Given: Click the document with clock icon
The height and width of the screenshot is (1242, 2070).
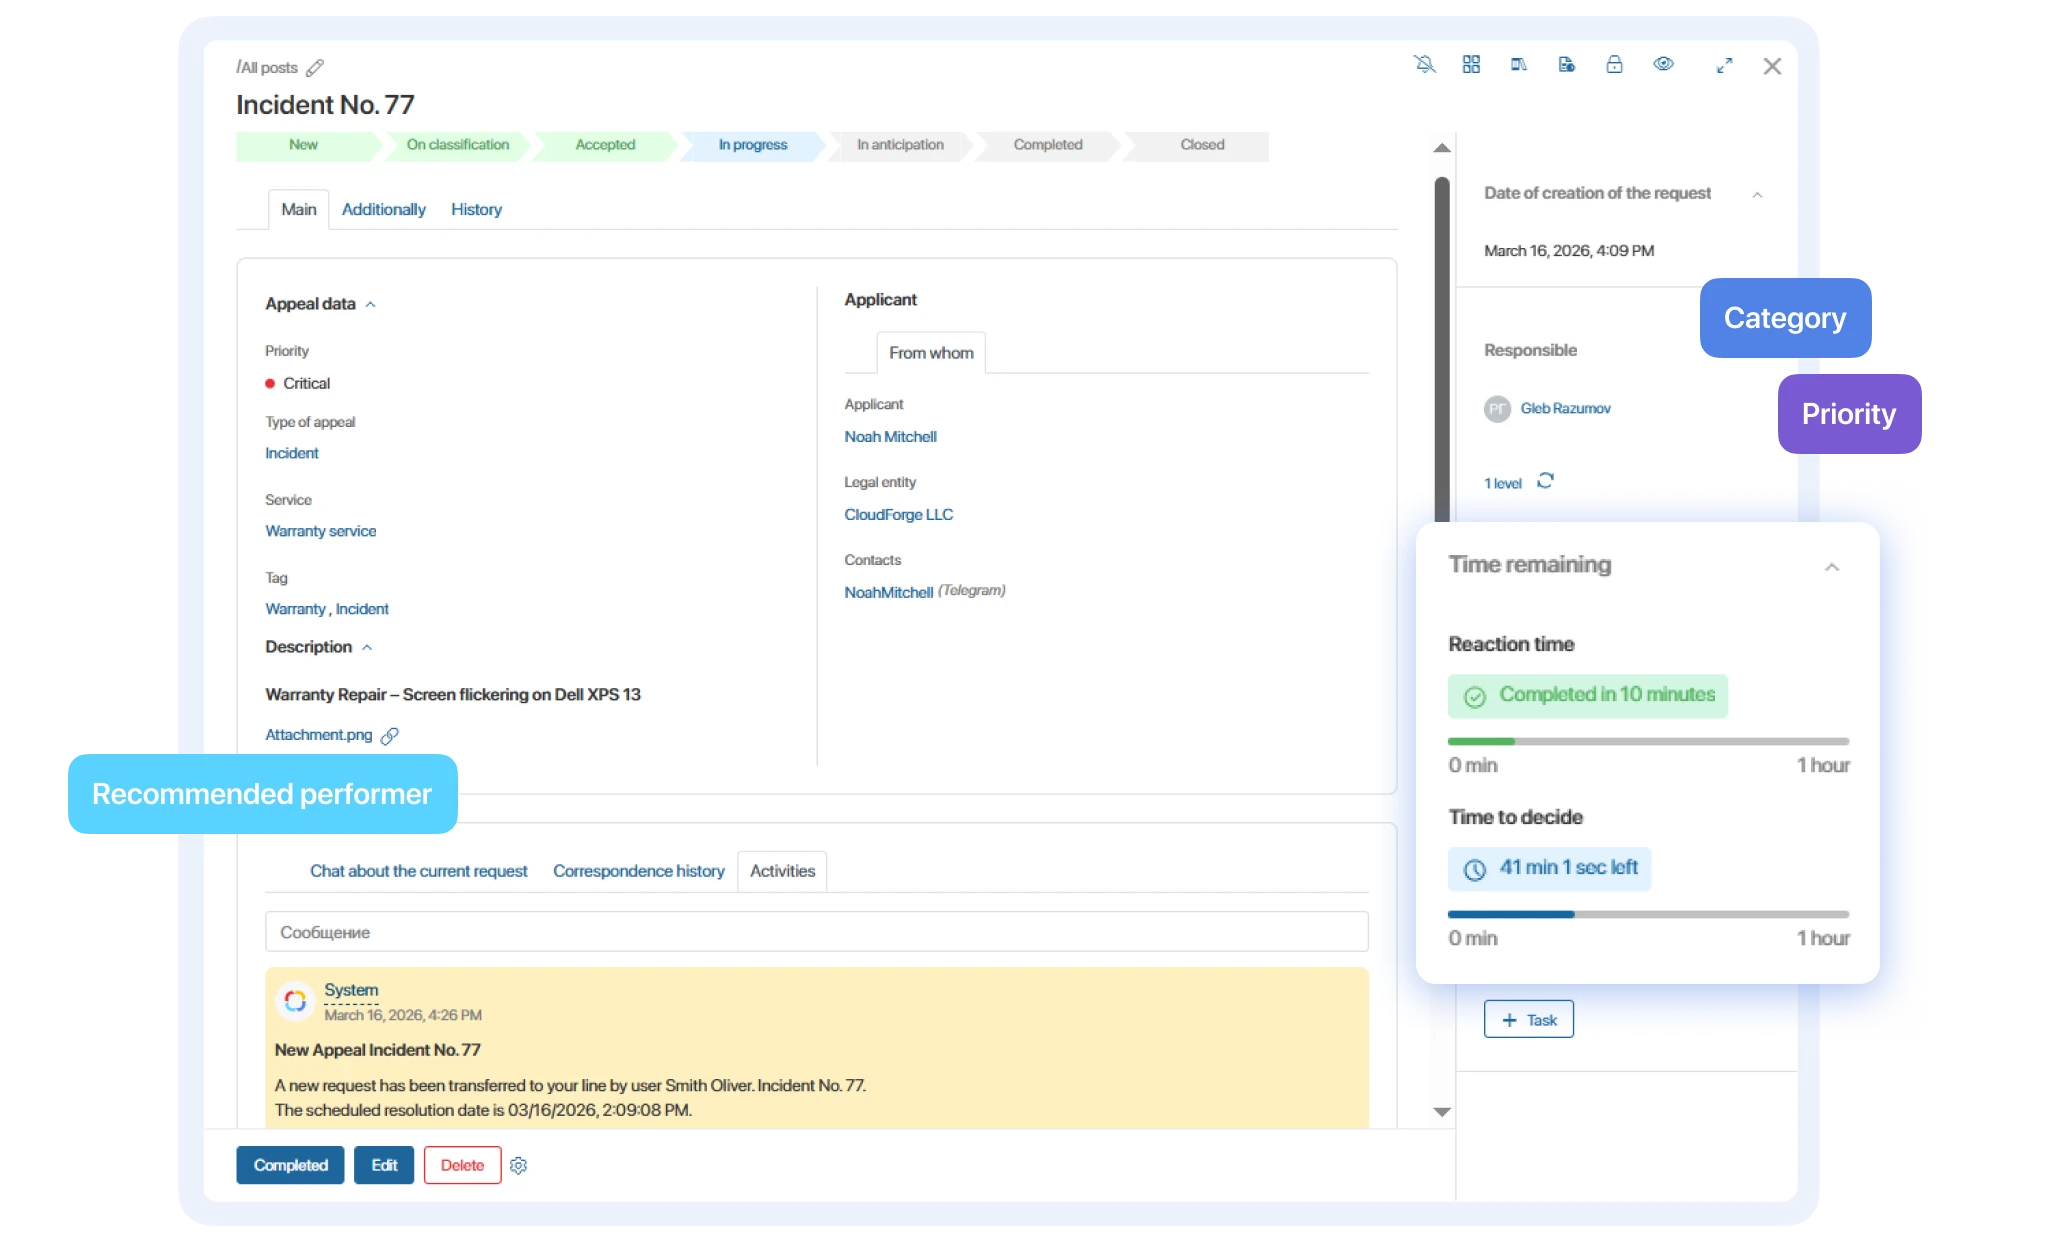Looking at the screenshot, I should point(1567,65).
